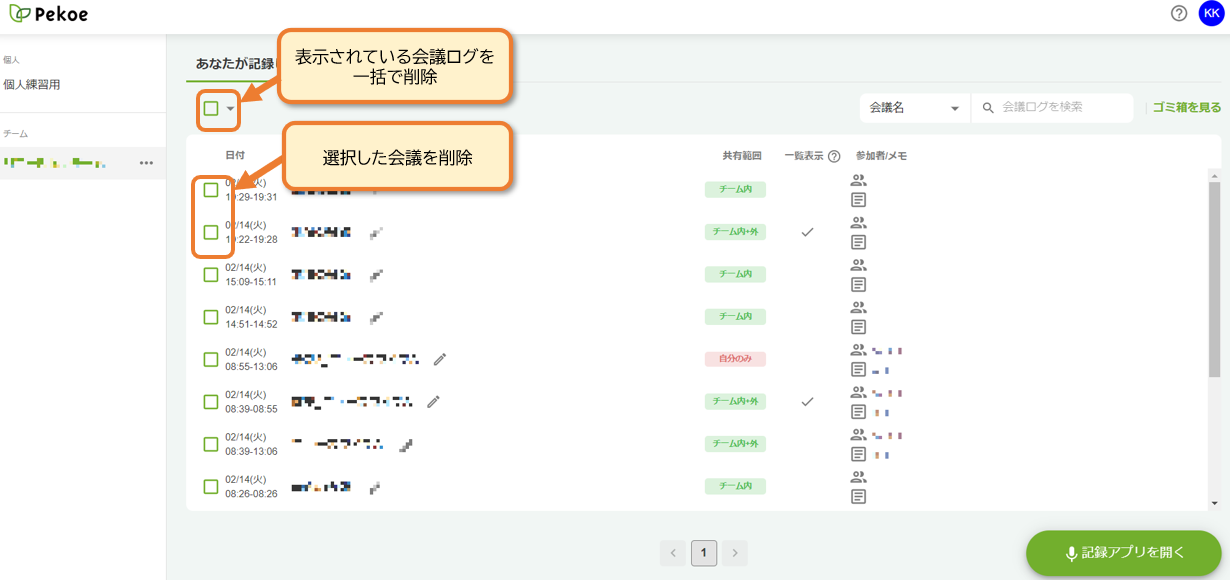Edit title of the 08:55-13:06 meeting
Viewport: 1231px width, 586px height.
pos(439,359)
